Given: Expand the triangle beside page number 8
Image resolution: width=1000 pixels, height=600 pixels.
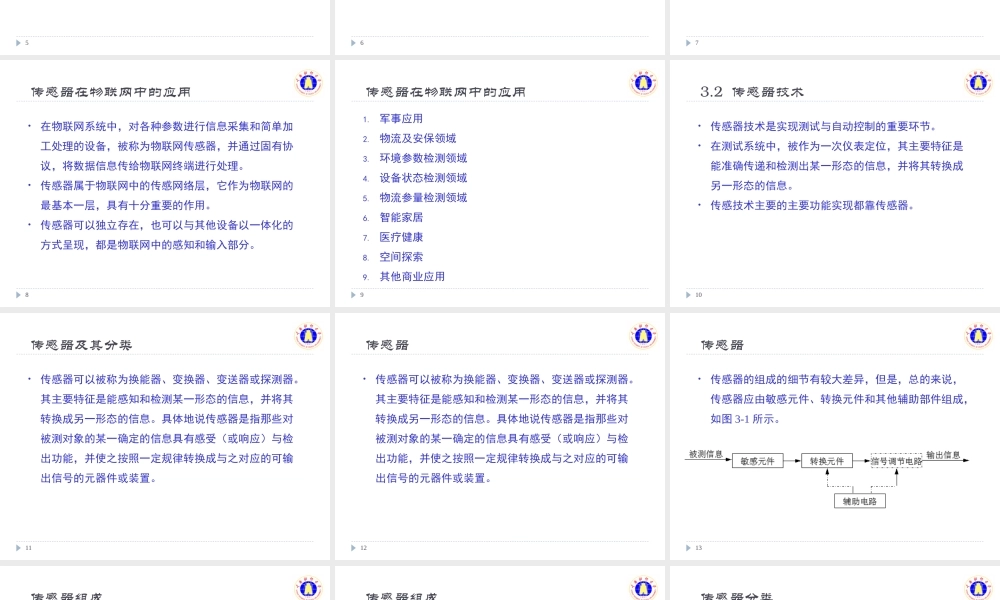Looking at the screenshot, I should [x=17, y=295].
